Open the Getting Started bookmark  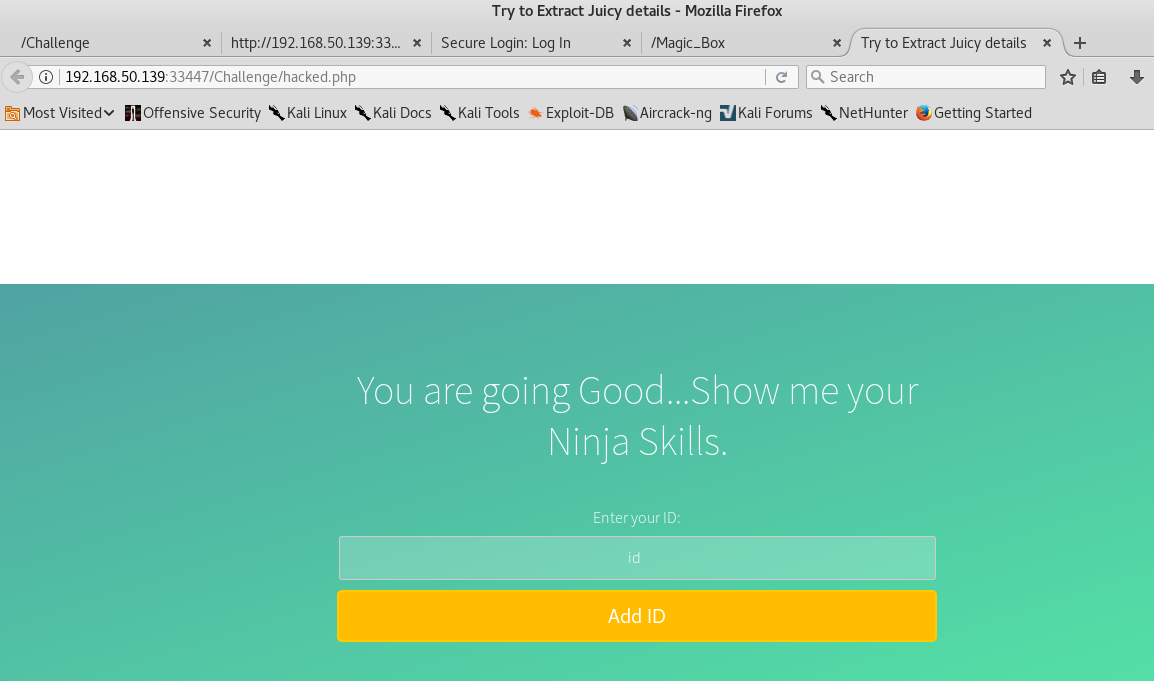[974, 113]
